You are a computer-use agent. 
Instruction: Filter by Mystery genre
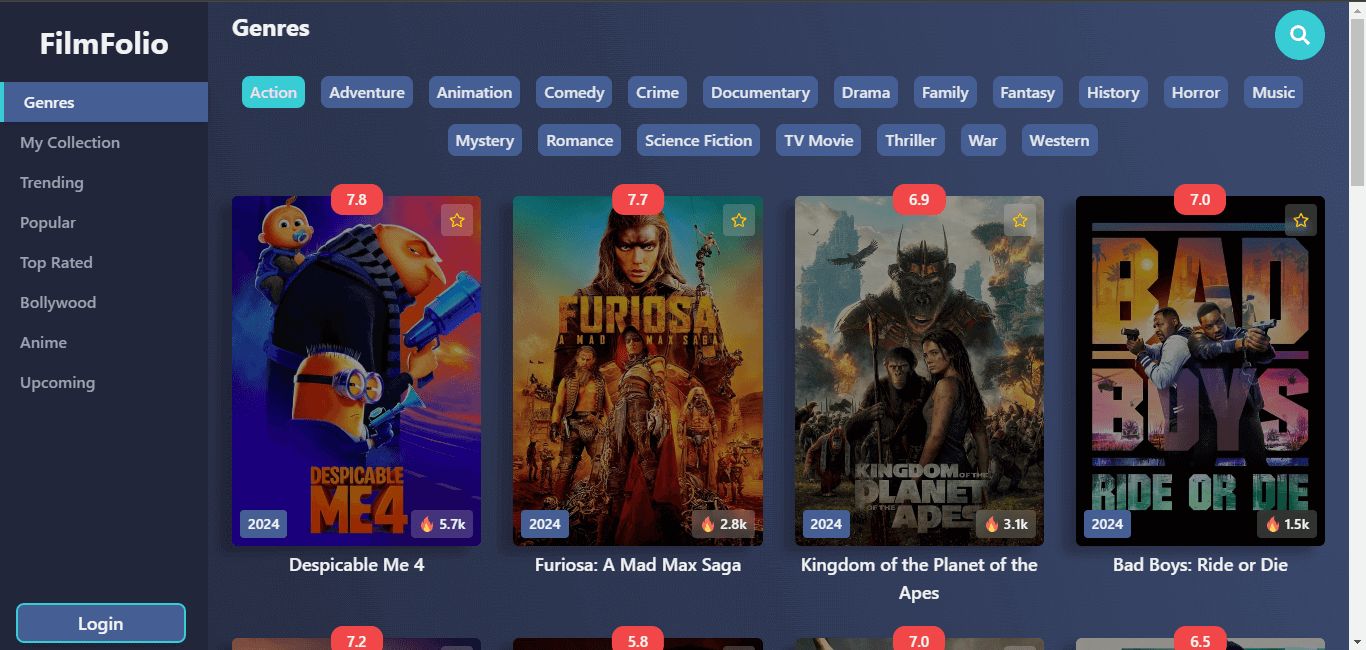(x=484, y=140)
